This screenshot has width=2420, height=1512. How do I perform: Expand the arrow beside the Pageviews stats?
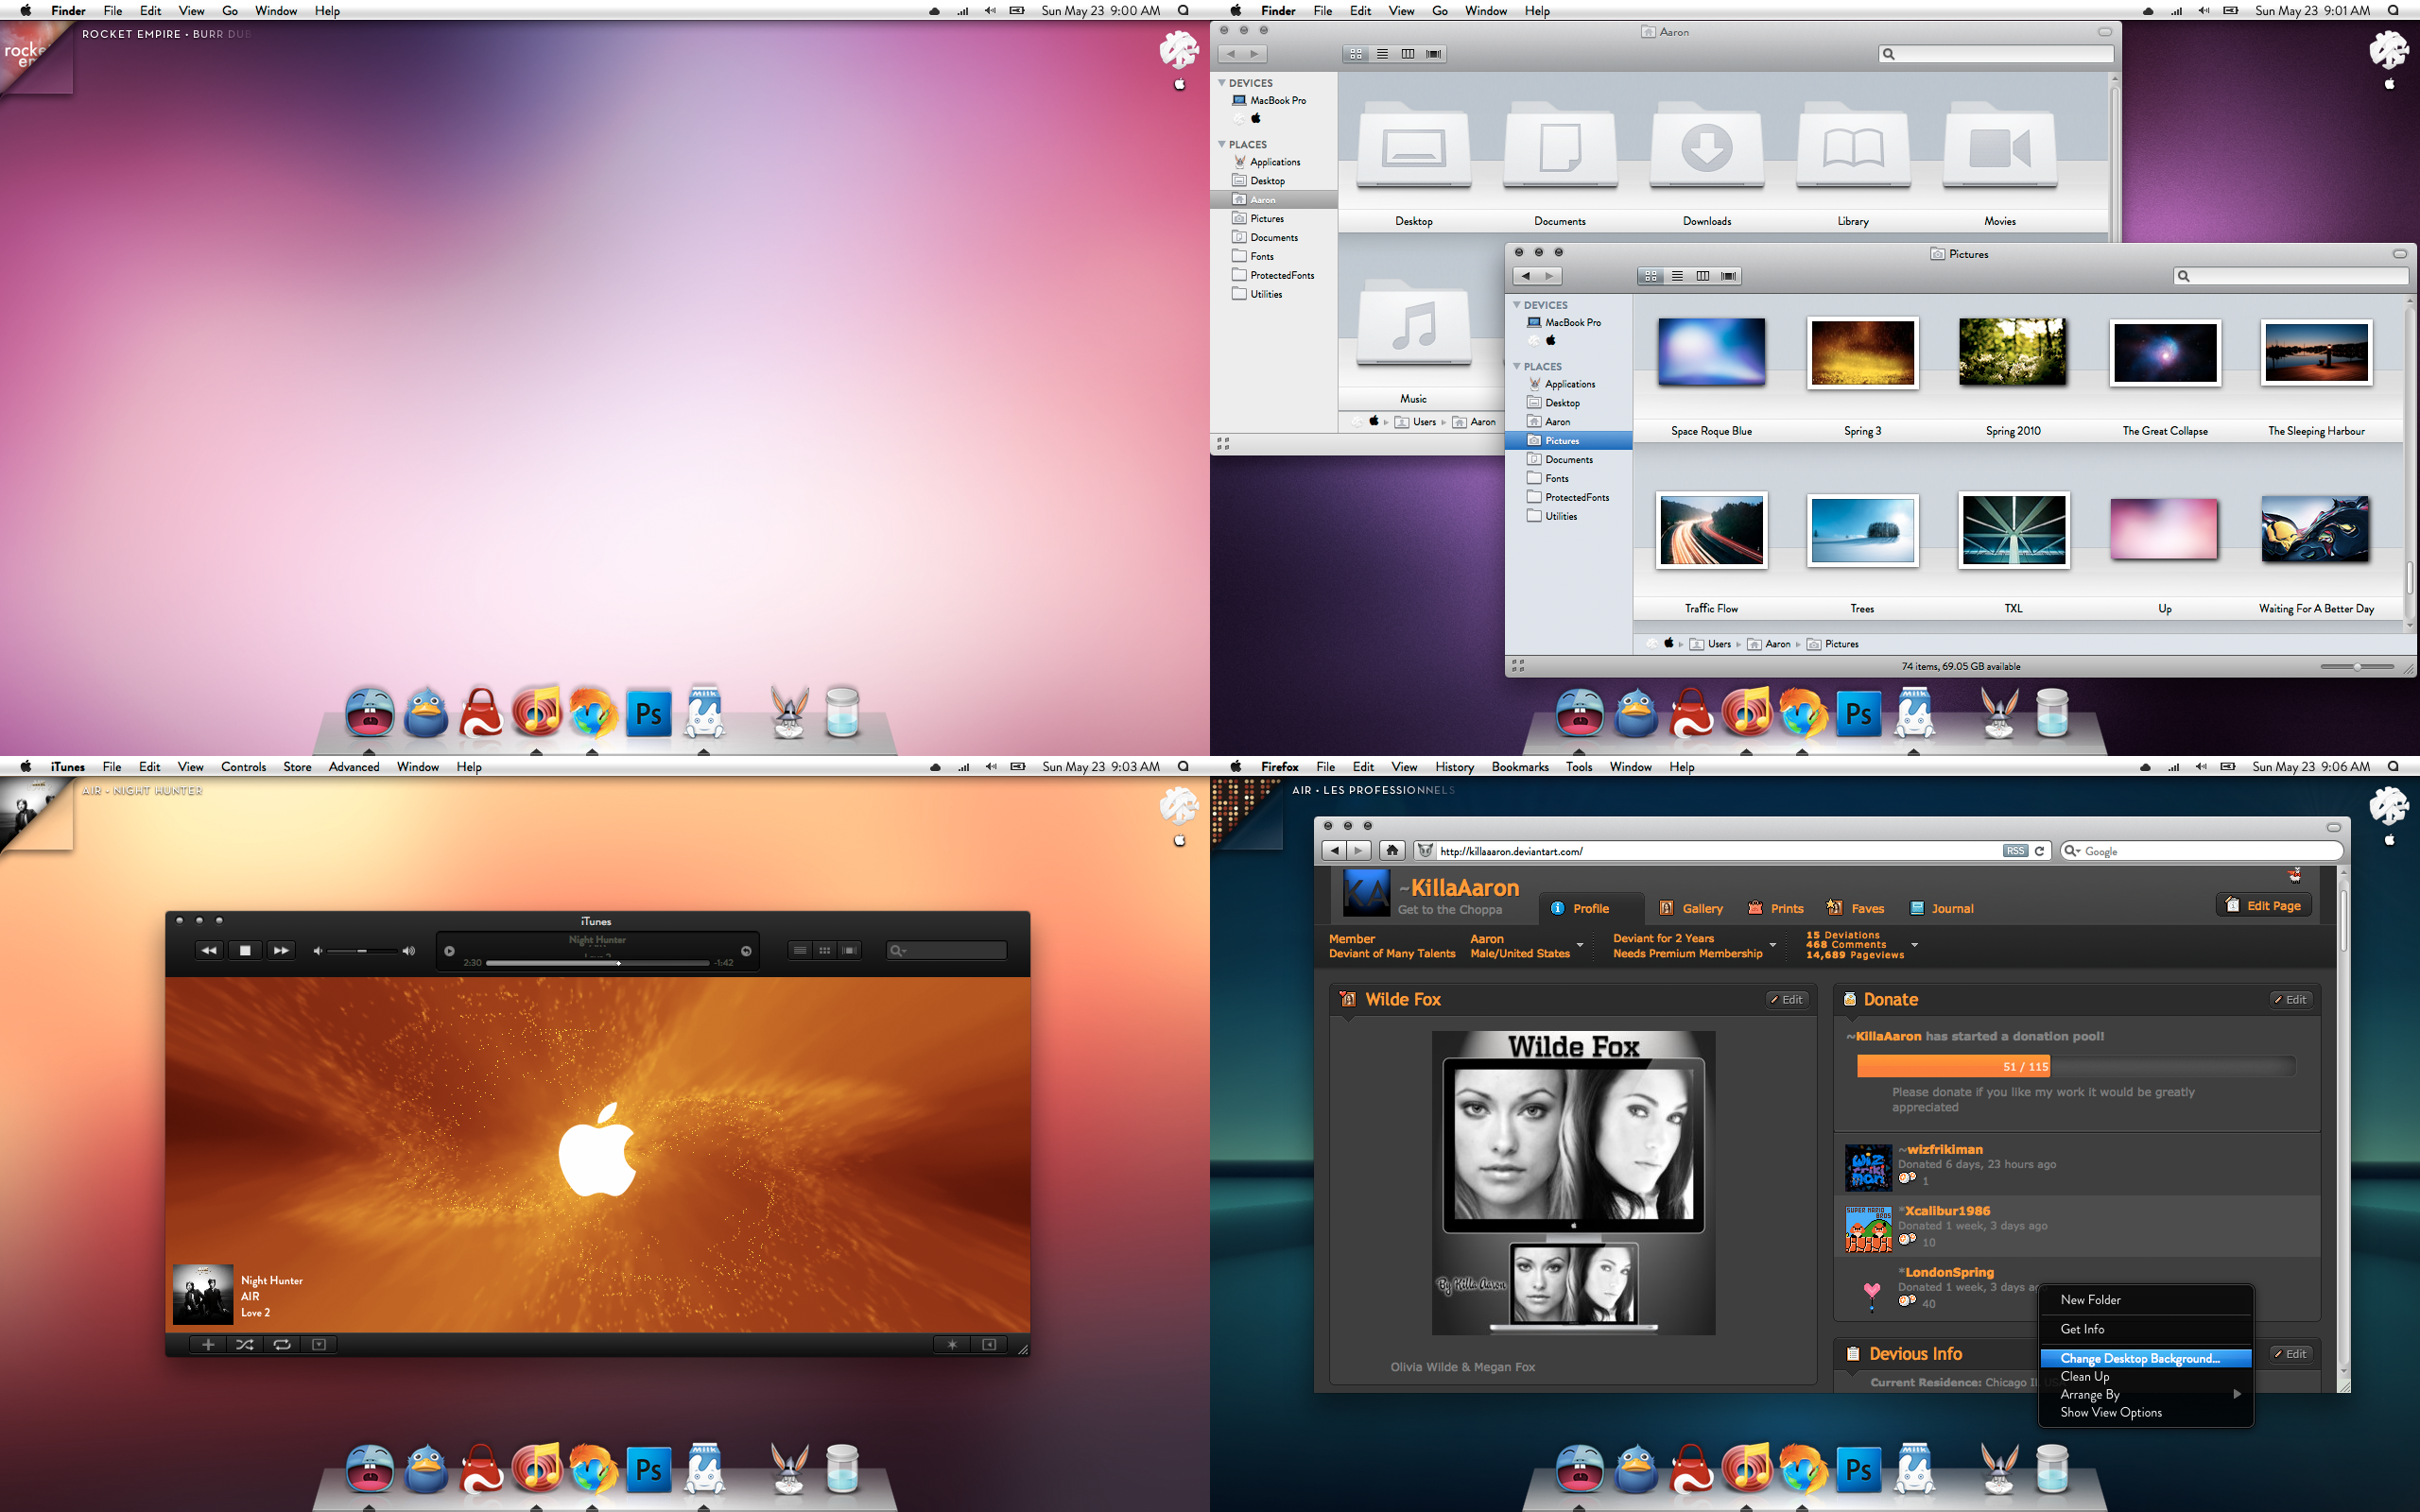tap(1914, 945)
